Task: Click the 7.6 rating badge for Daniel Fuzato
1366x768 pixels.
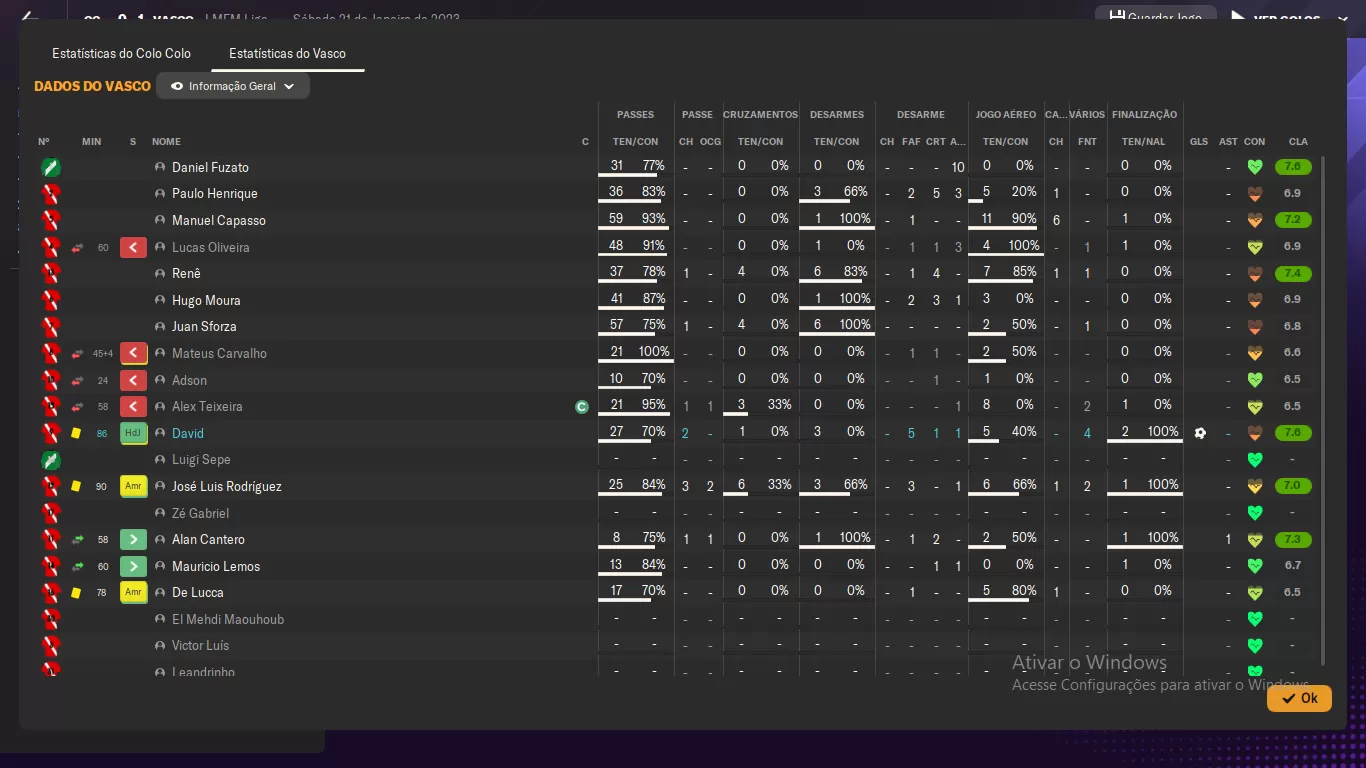Action: click(1293, 167)
